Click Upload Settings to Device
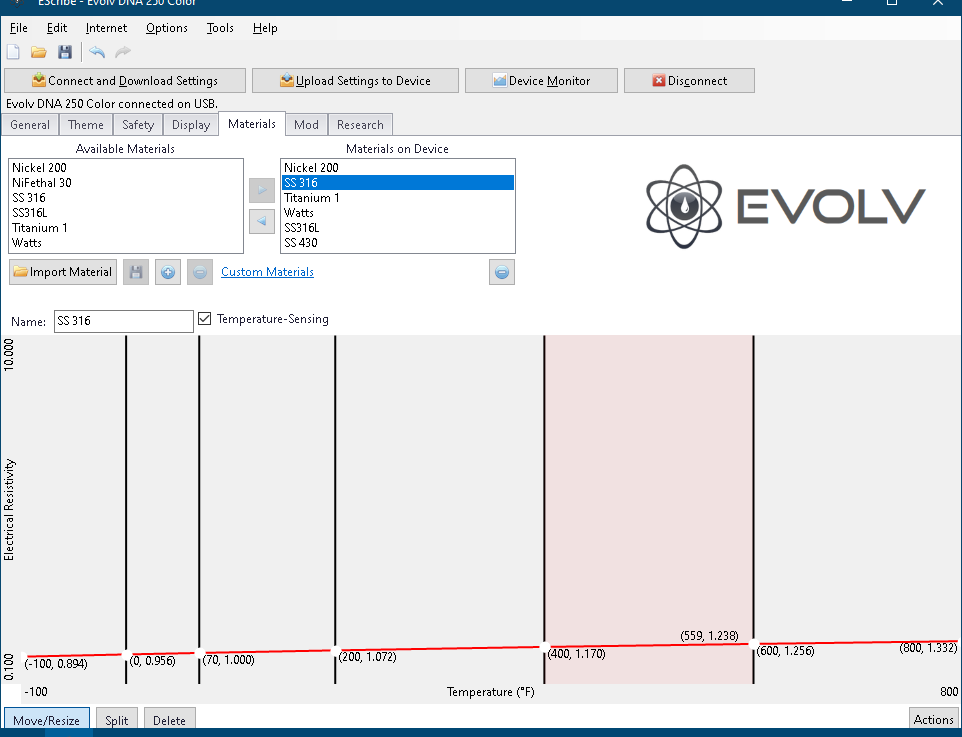962x737 pixels. coord(355,81)
